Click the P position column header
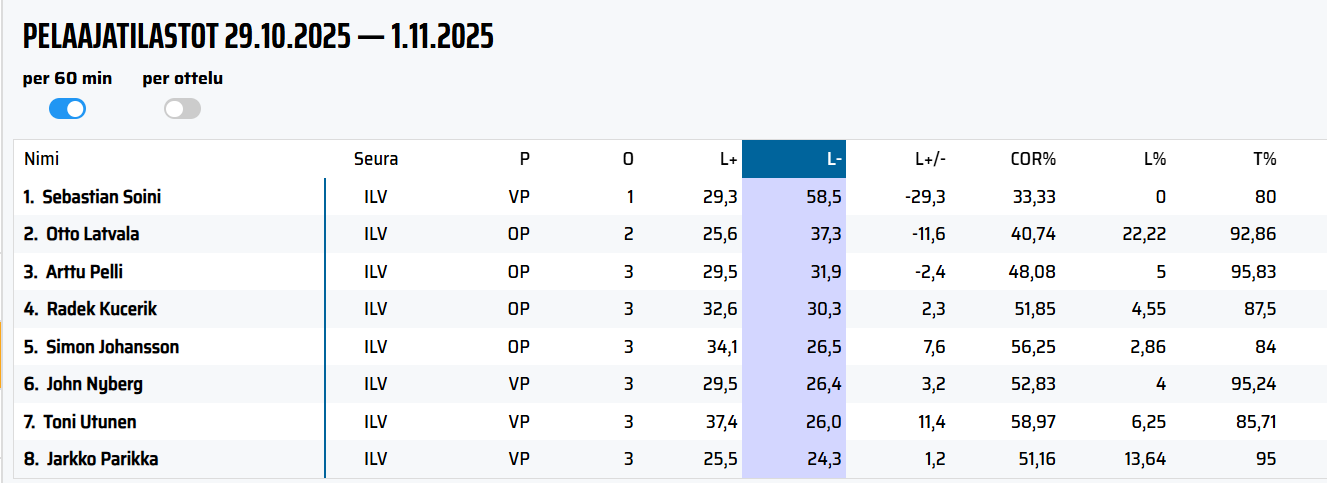The height and width of the screenshot is (483, 1327). click(524, 159)
